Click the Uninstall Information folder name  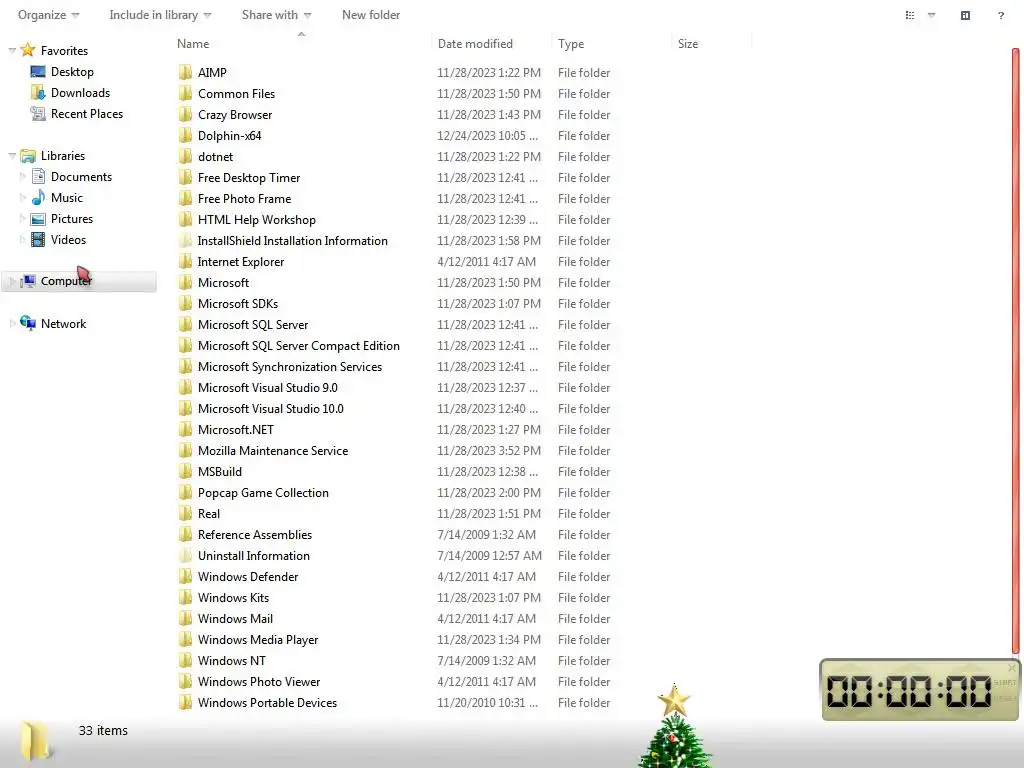point(253,555)
